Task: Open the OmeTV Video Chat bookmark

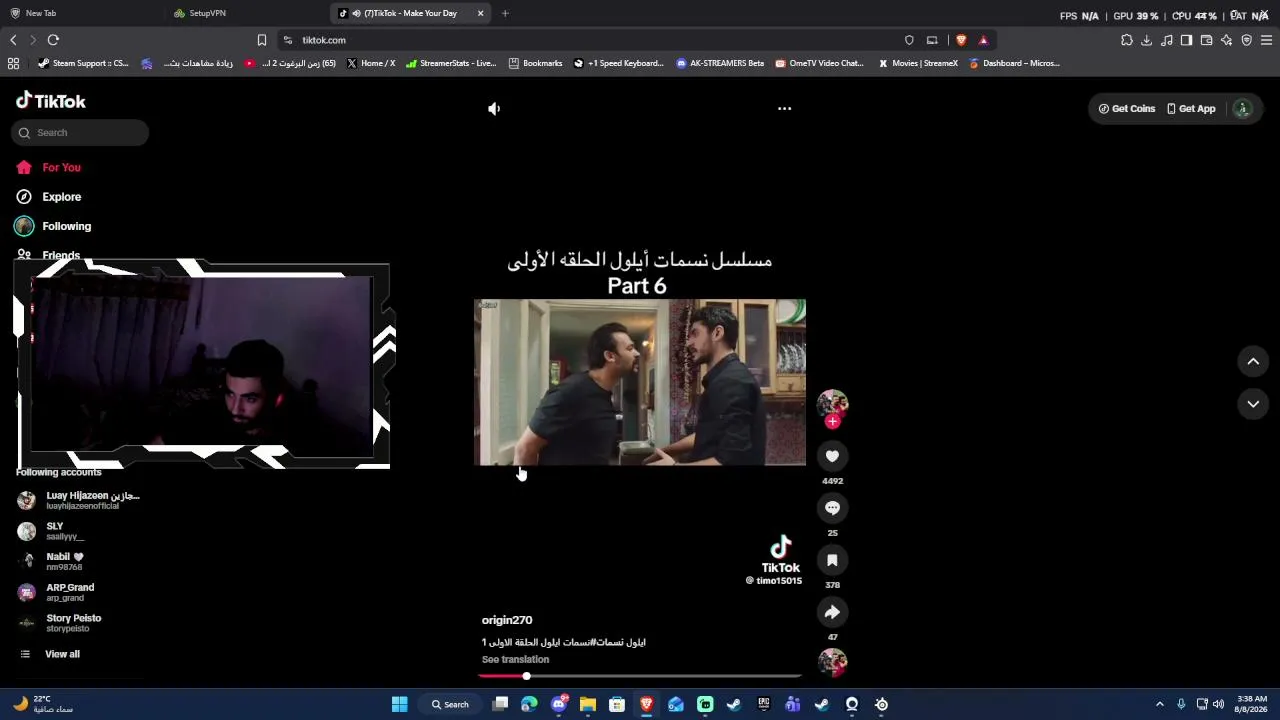Action: 820,63
